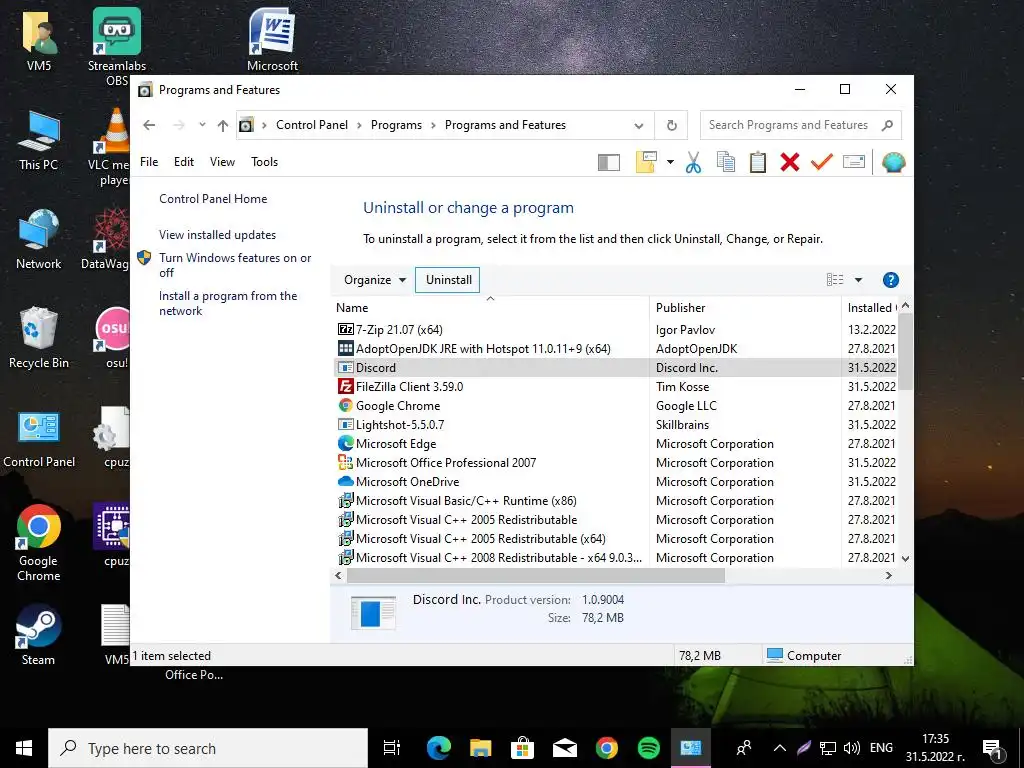1024x768 pixels.
Task: Click the Uninstall button
Action: click(448, 280)
